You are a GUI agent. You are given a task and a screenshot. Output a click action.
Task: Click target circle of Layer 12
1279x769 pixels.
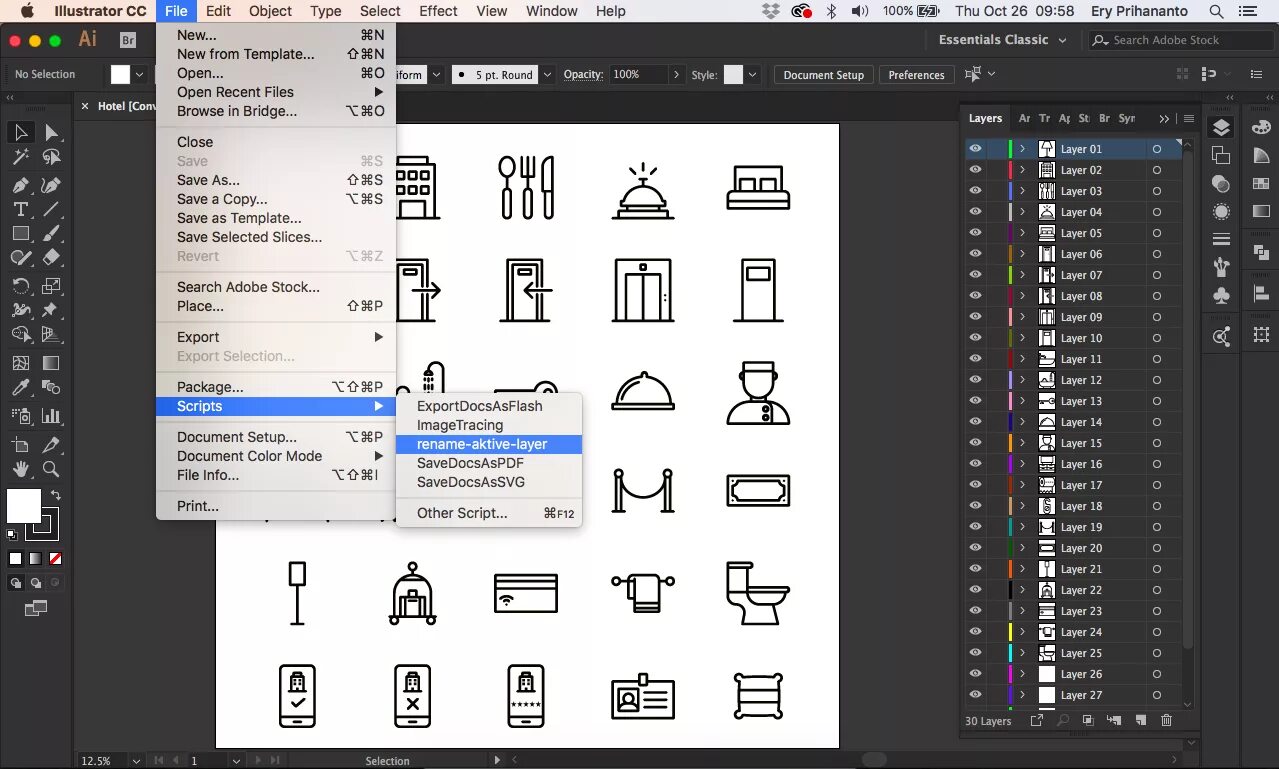[1157, 380]
